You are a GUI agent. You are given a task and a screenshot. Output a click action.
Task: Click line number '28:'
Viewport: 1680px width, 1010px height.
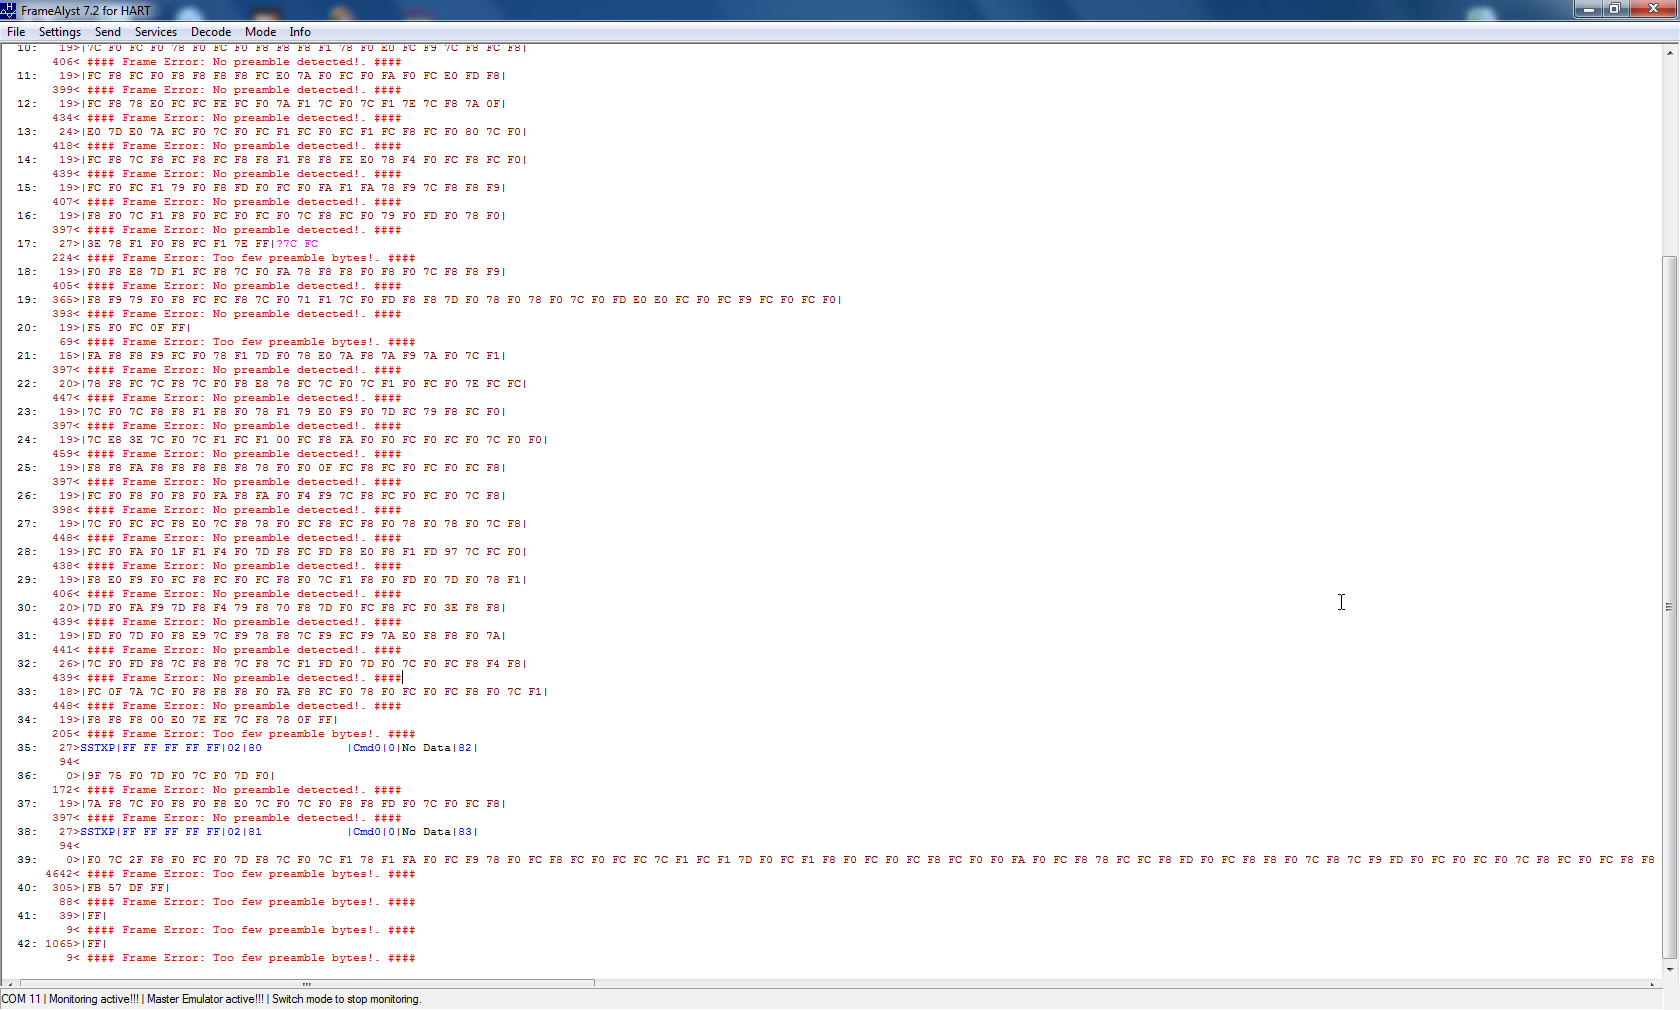pyautogui.click(x=26, y=552)
